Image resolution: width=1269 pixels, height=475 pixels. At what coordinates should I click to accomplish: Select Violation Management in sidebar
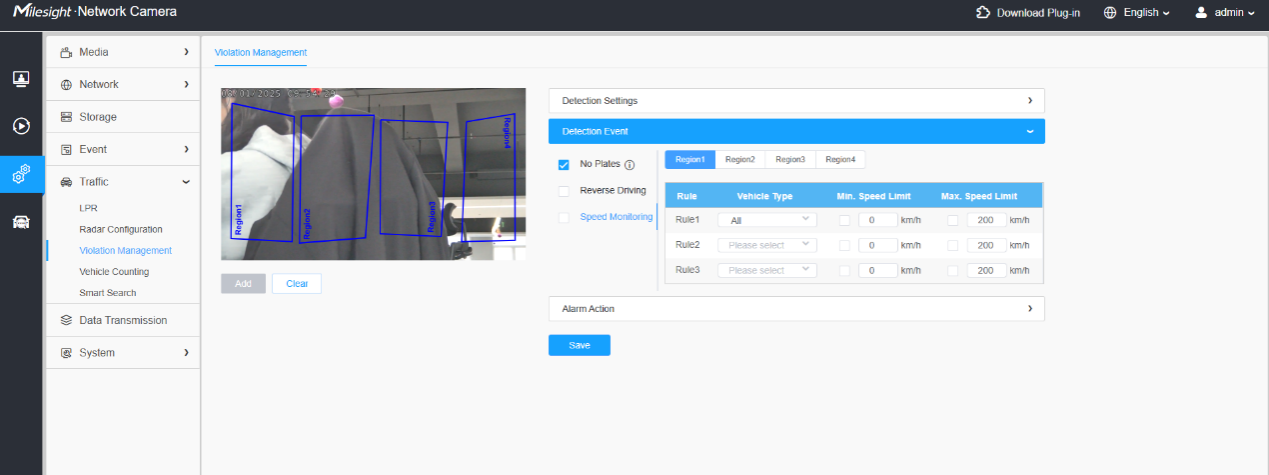pyautogui.click(x=125, y=250)
